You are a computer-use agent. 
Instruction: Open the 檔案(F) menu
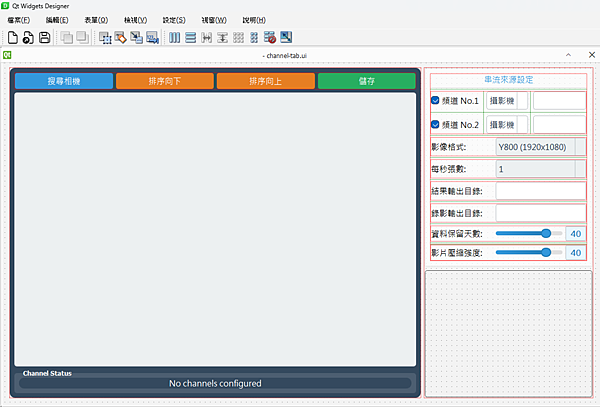[x=19, y=20]
